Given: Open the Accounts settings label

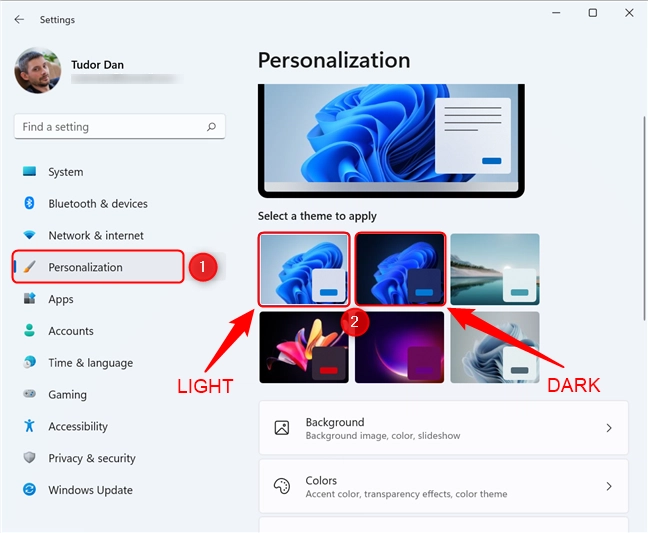Looking at the screenshot, I should point(71,331).
